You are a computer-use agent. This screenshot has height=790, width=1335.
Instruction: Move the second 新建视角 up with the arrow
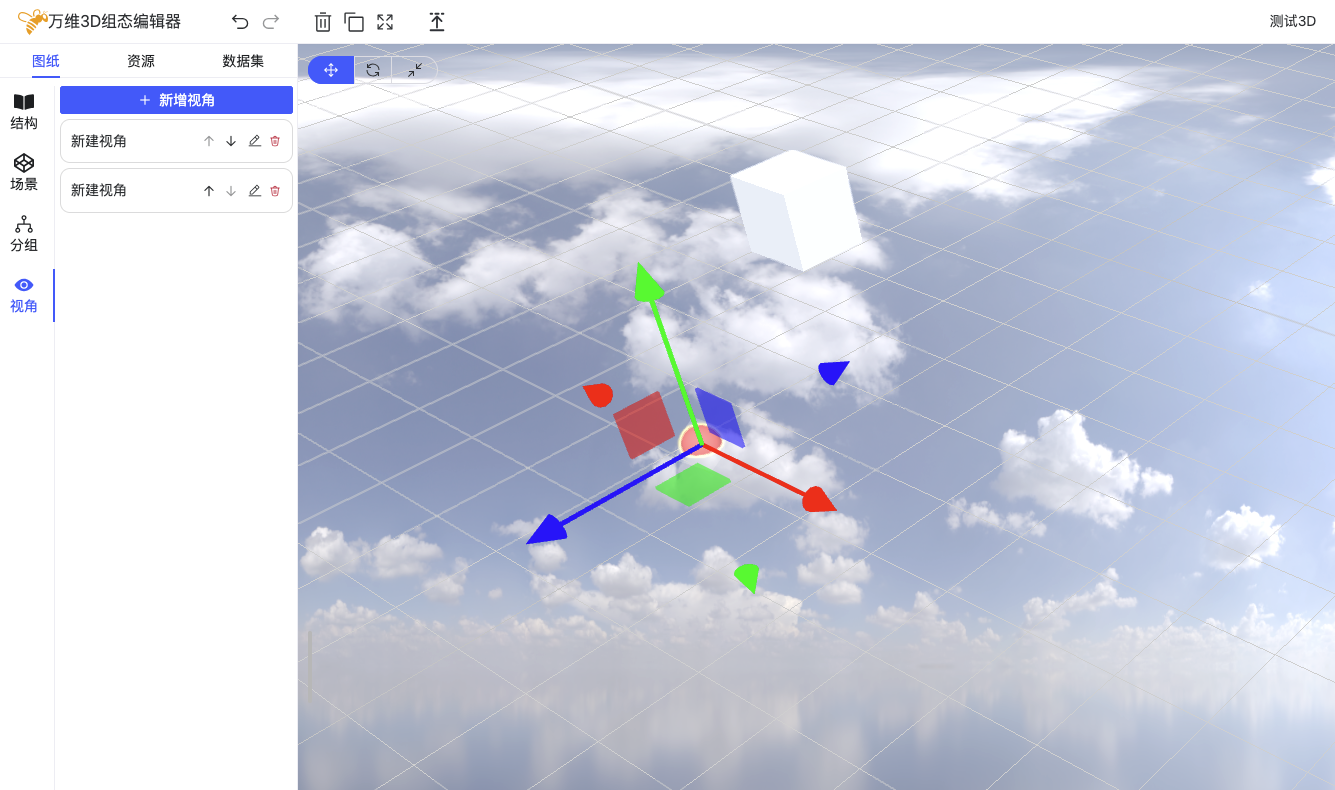tap(209, 190)
